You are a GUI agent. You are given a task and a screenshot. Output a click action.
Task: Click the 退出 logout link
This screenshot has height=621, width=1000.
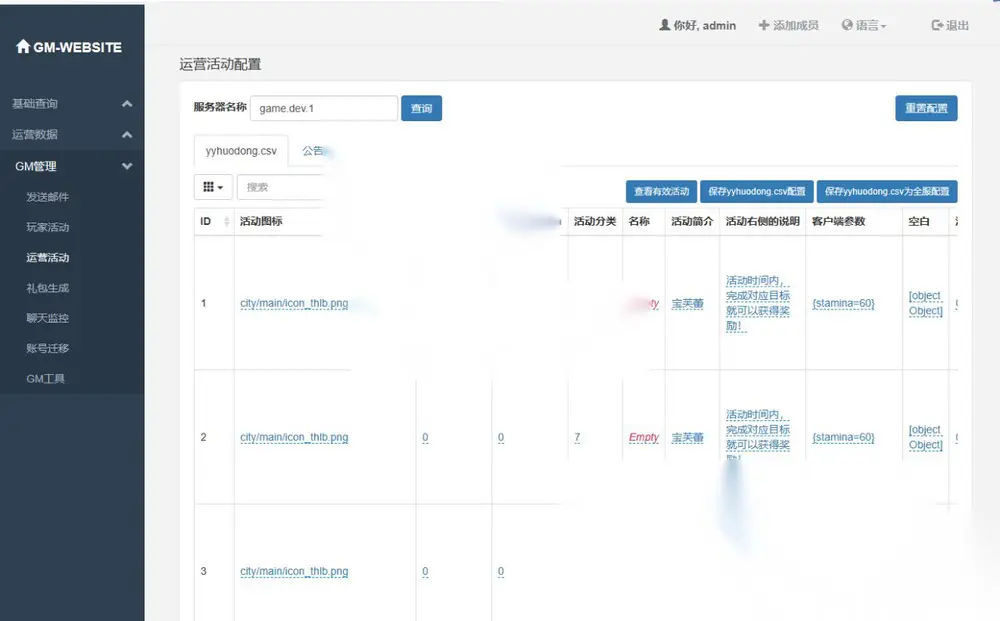tap(950, 26)
